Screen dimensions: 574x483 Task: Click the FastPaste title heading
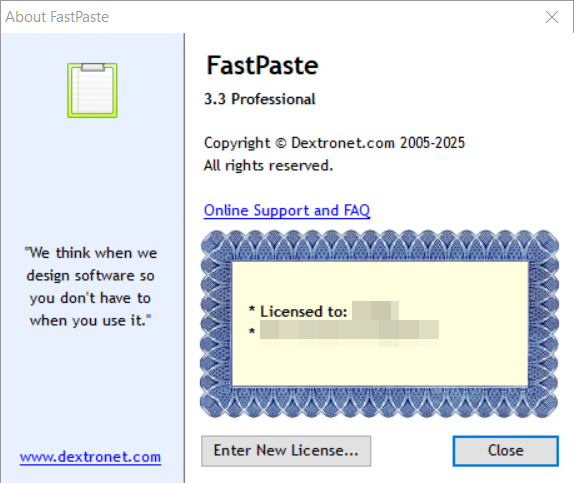point(262,66)
